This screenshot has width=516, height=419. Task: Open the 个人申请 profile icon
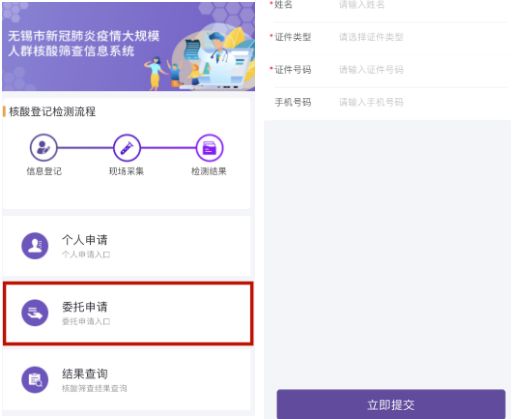coord(35,246)
